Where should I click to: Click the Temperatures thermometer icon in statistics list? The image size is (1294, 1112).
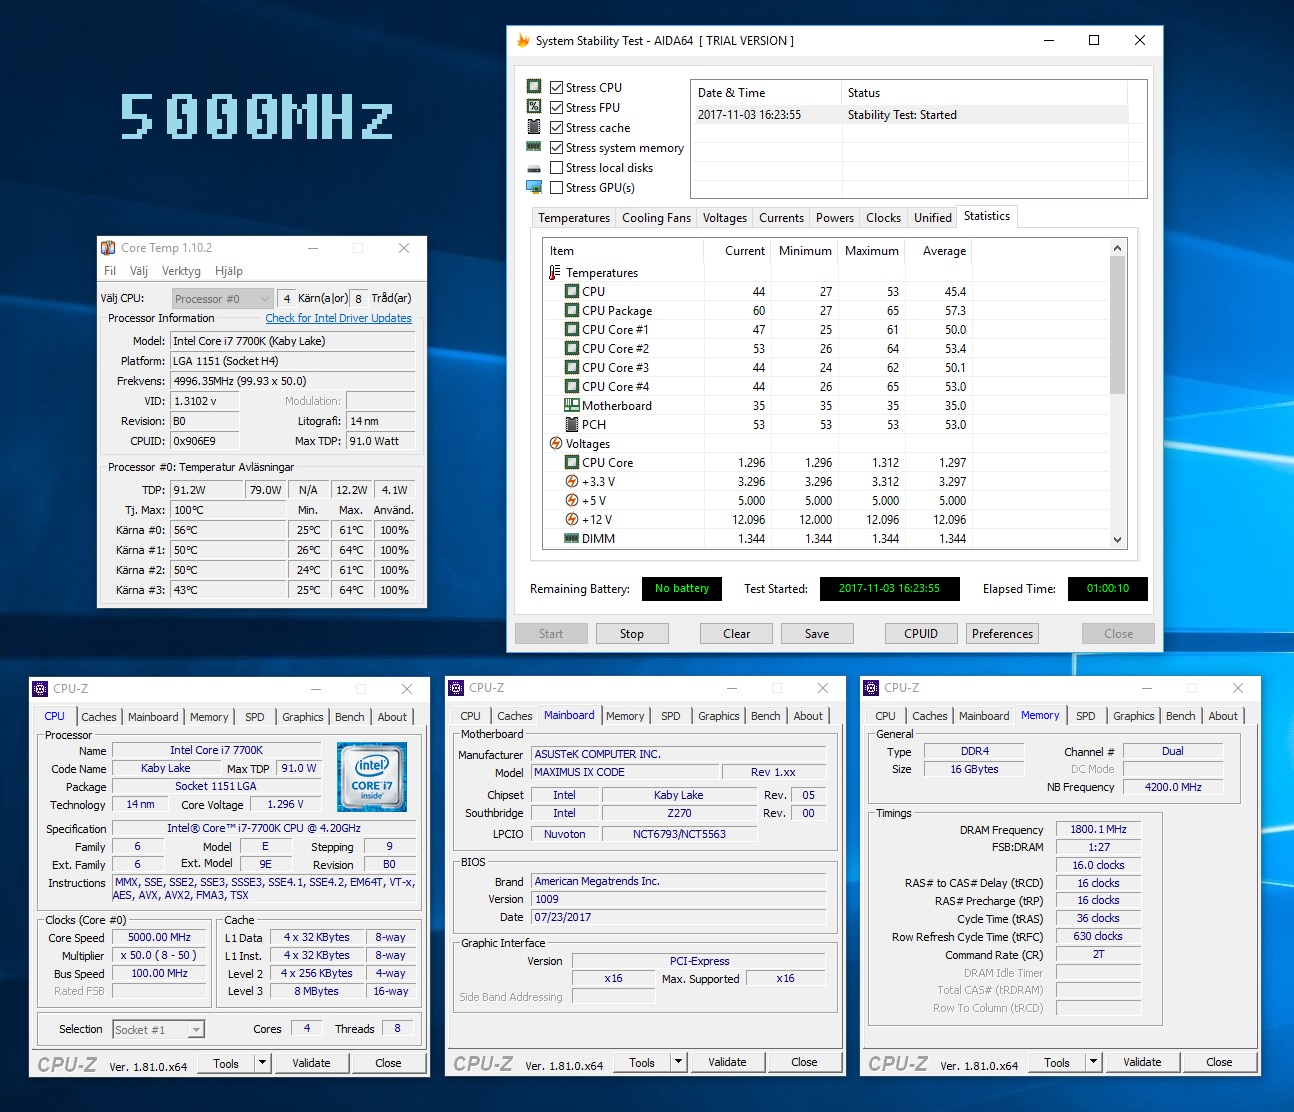tap(555, 272)
